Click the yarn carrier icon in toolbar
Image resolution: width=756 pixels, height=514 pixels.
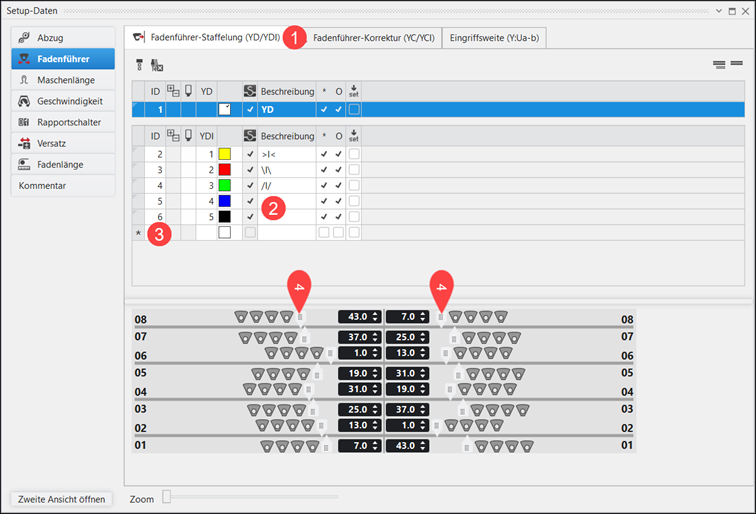pyautogui.click(x=140, y=65)
